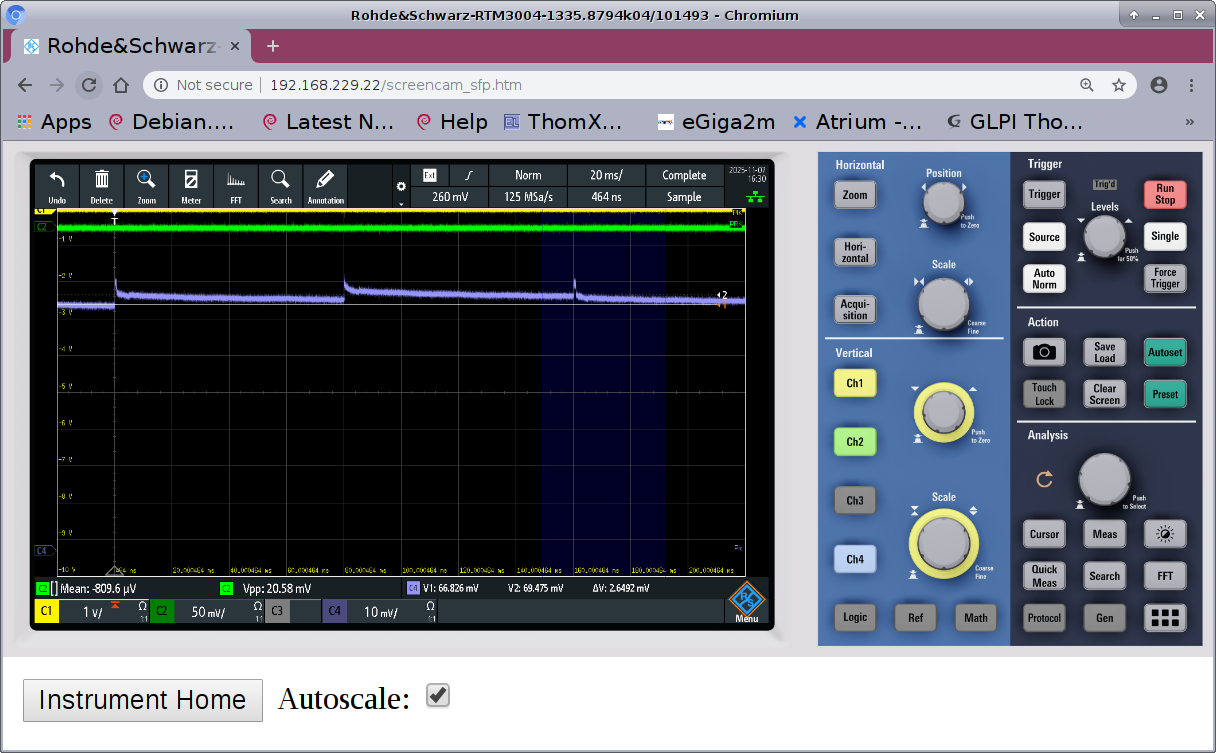Open the FFT tool in toolbar
The width and height of the screenshot is (1216, 753).
[x=236, y=185]
